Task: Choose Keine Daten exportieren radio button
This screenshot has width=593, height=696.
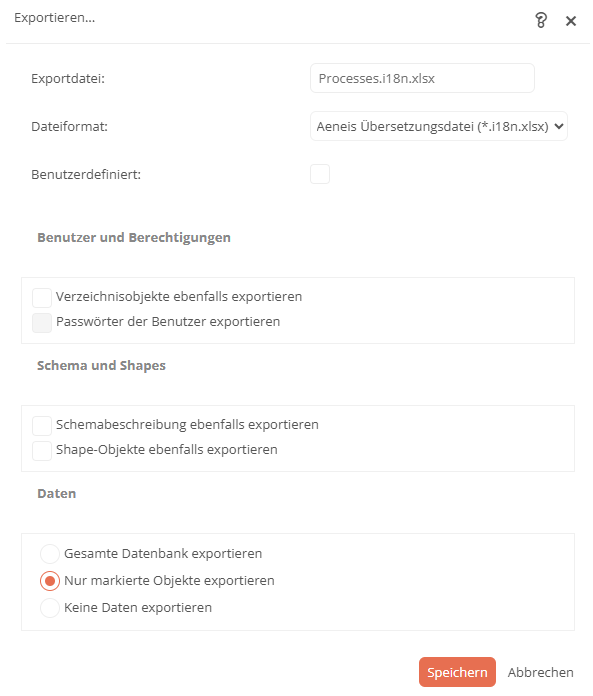Action: pos(50,608)
